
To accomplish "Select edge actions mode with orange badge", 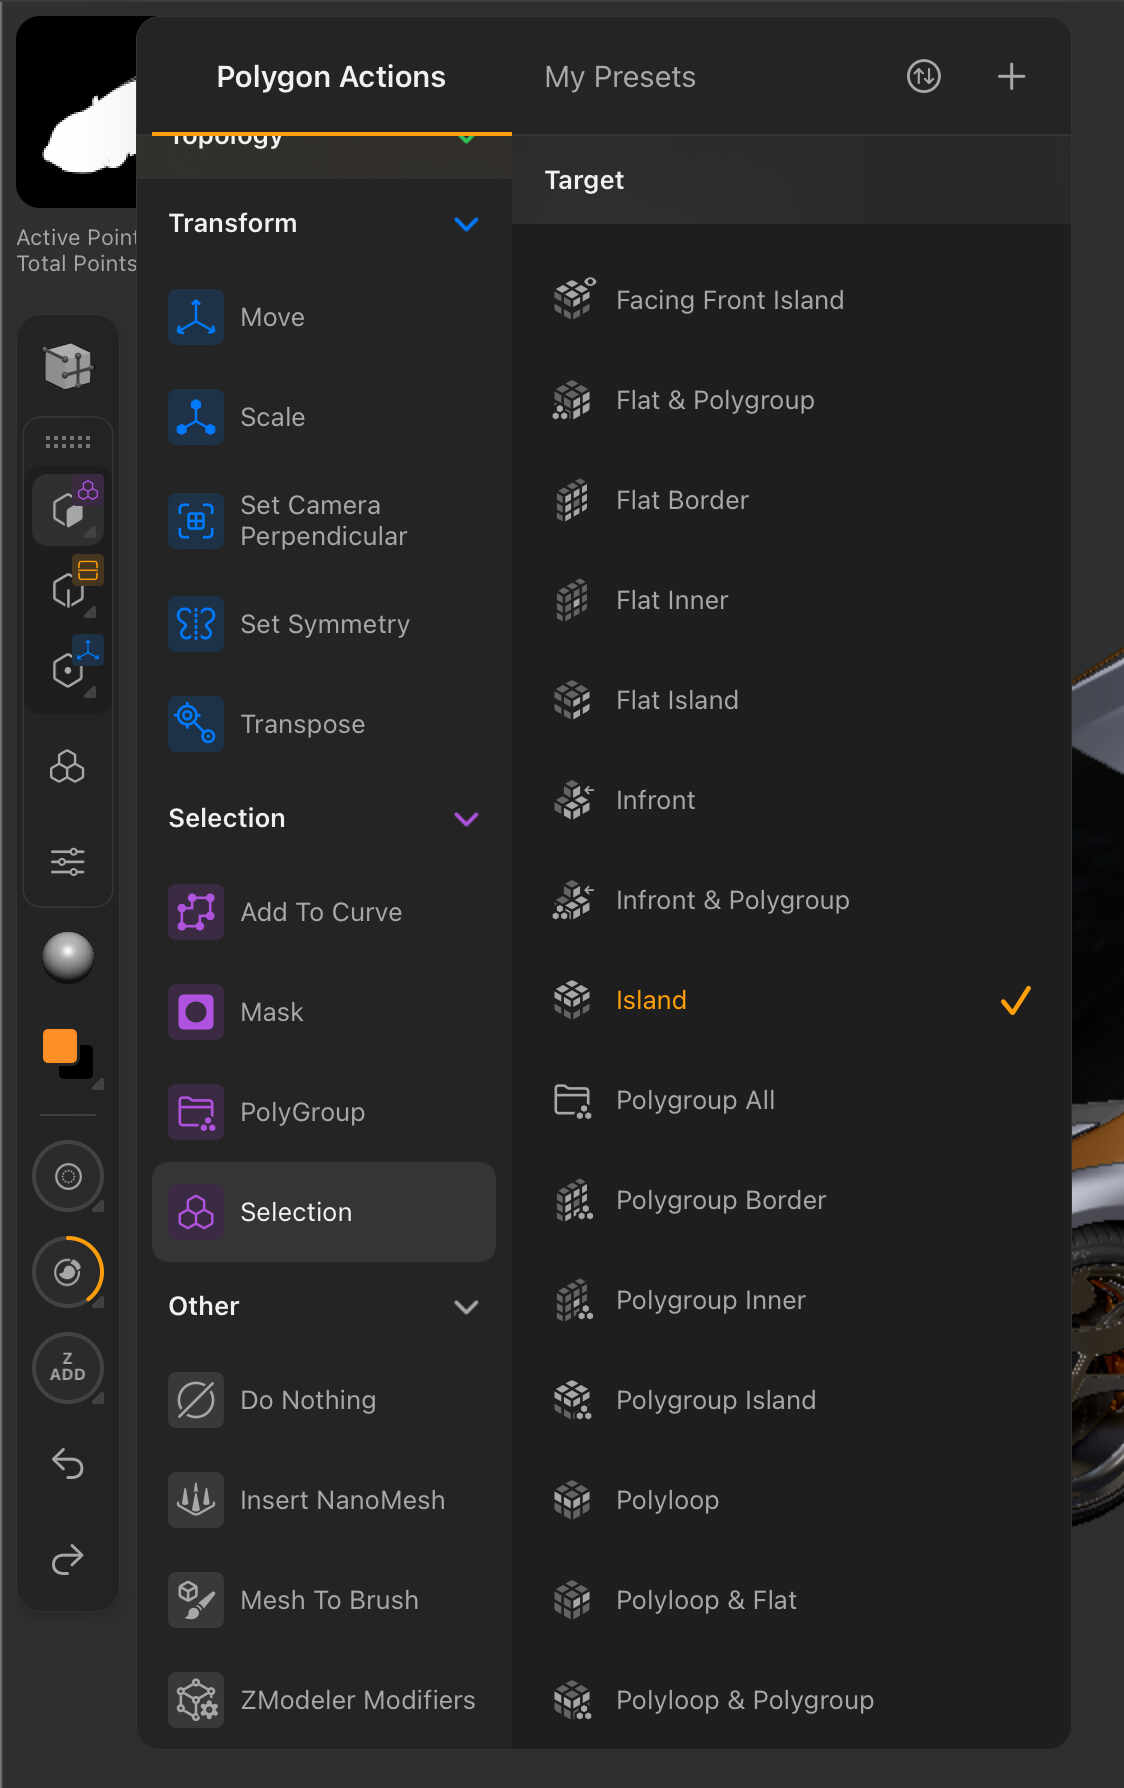I will [68, 590].
